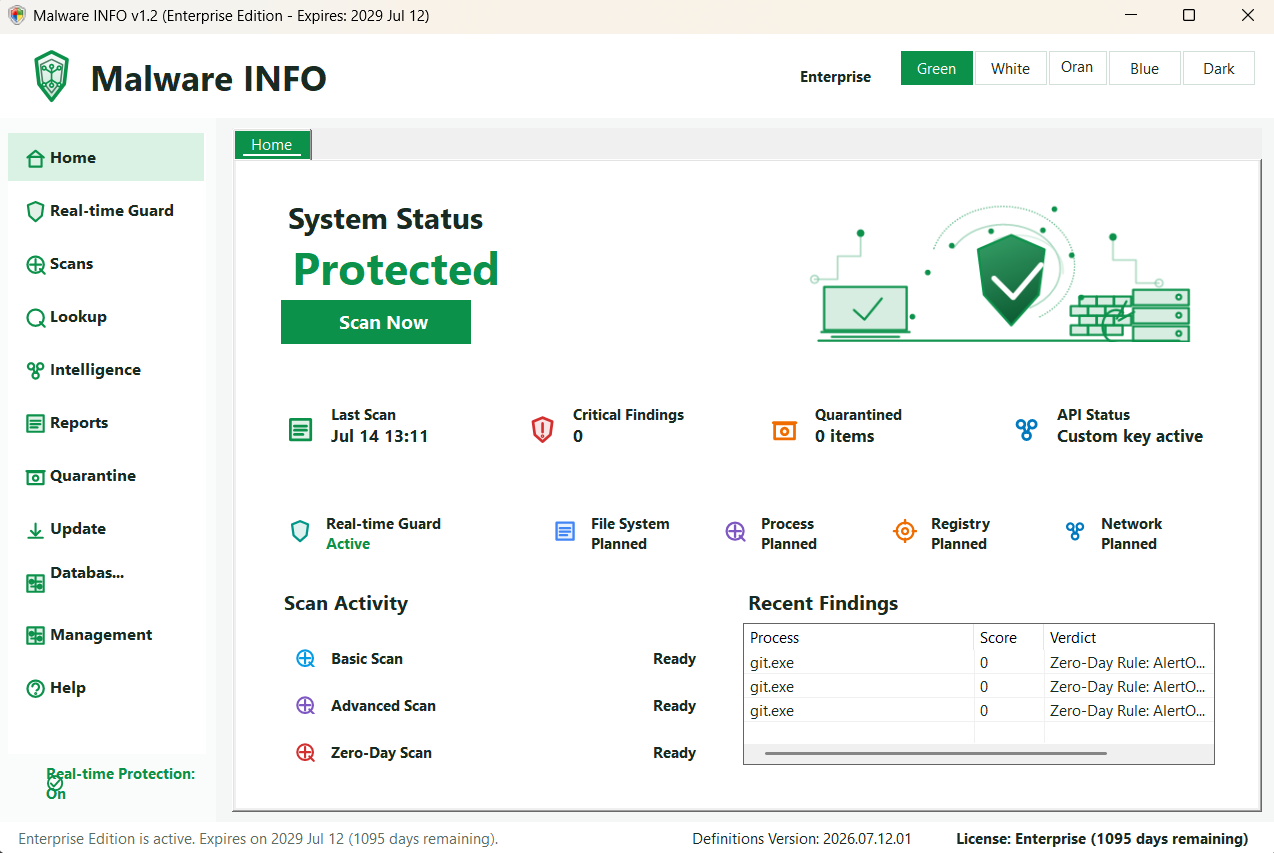Viewport: 1274px width, 853px height.
Task: Switch to the Blue theme
Action: coord(1145,68)
